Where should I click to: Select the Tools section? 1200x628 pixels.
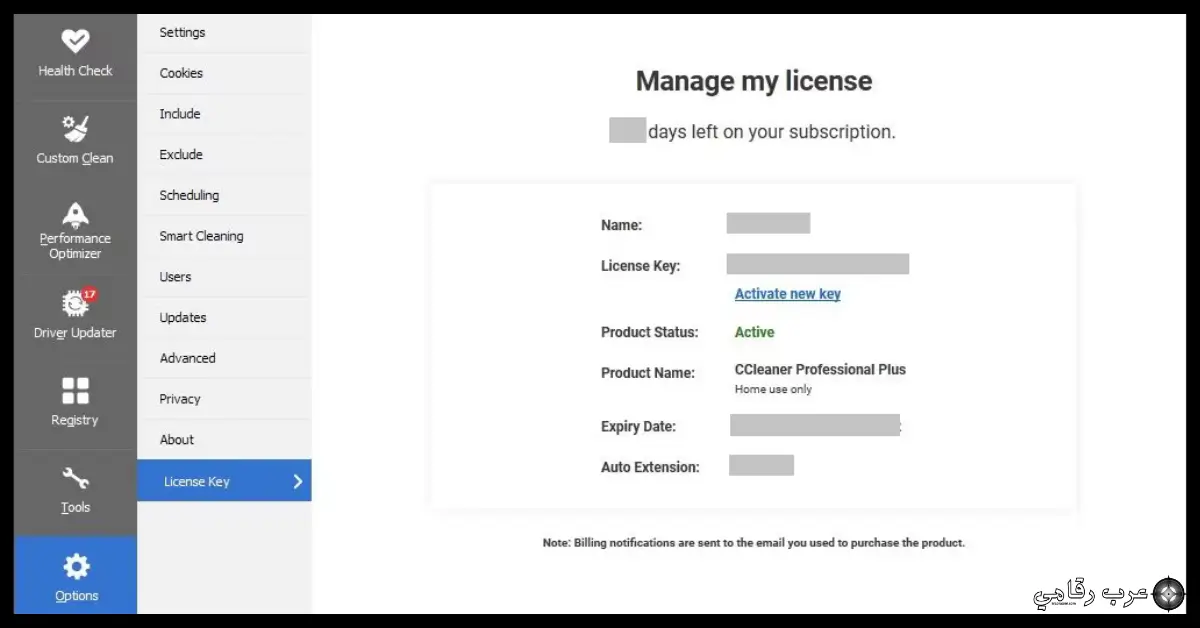[x=75, y=490]
